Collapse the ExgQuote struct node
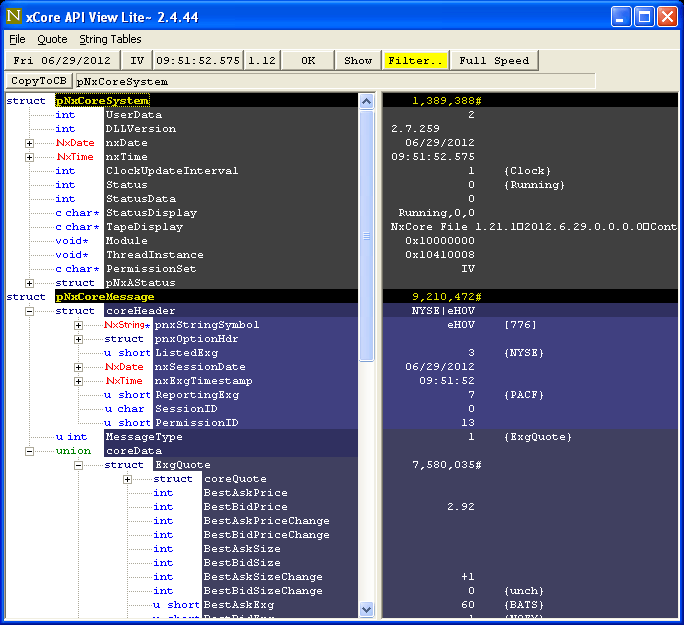Image resolution: width=684 pixels, height=625 pixels. click(79, 465)
